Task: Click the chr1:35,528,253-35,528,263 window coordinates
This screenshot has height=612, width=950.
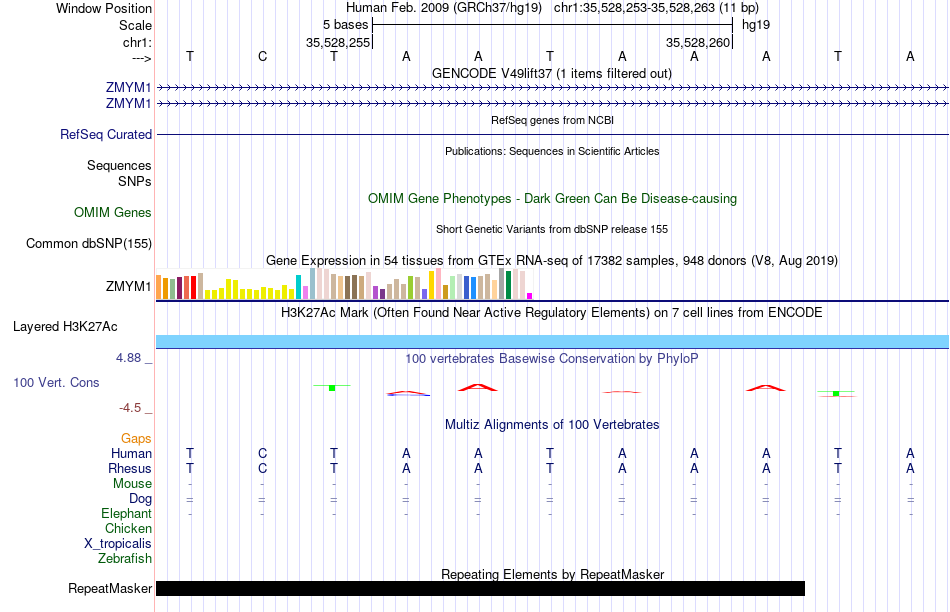Action: (x=656, y=8)
